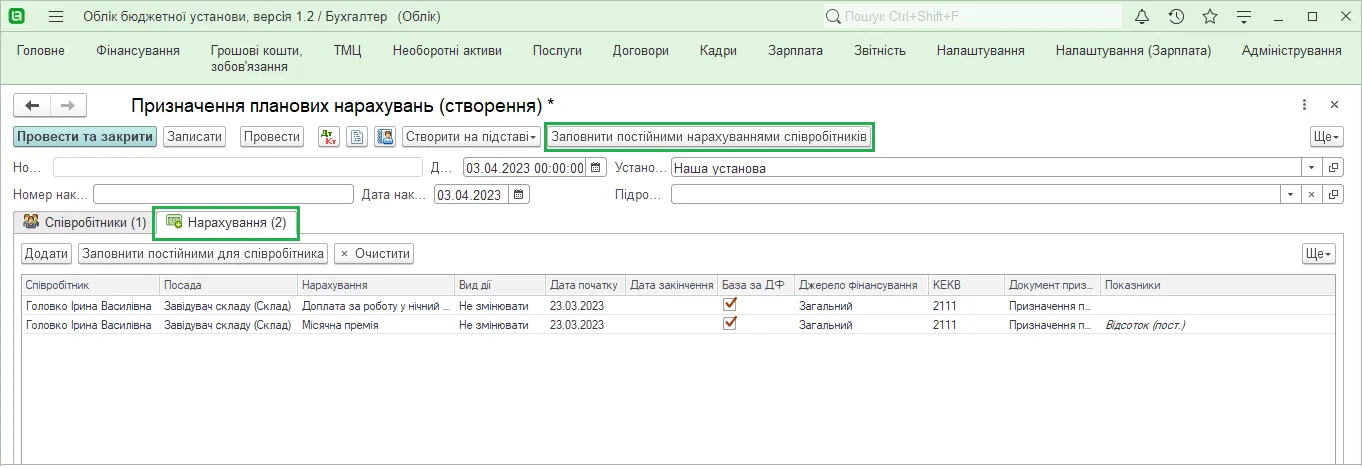This screenshot has height=468, width=1362.
Task: Open the table's Ще dropdown
Action: click(1319, 254)
